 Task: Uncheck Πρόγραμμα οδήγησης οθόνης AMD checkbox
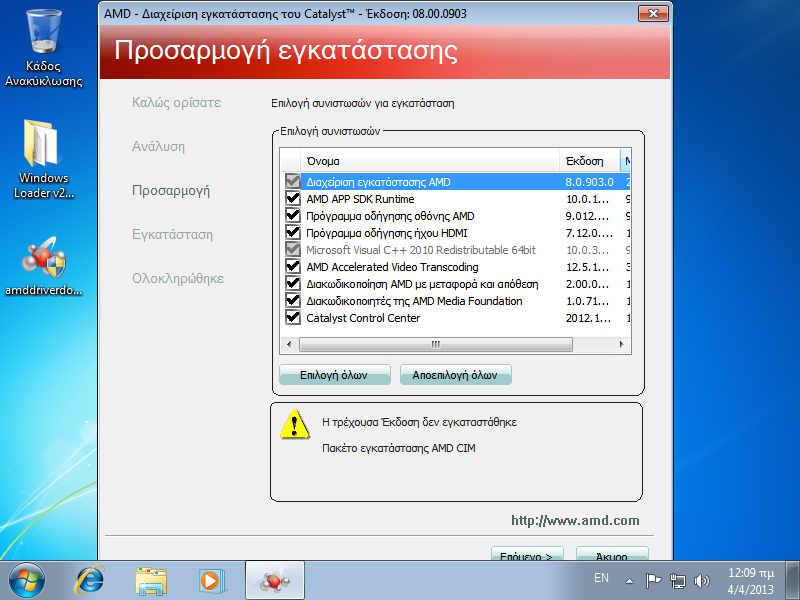292,216
